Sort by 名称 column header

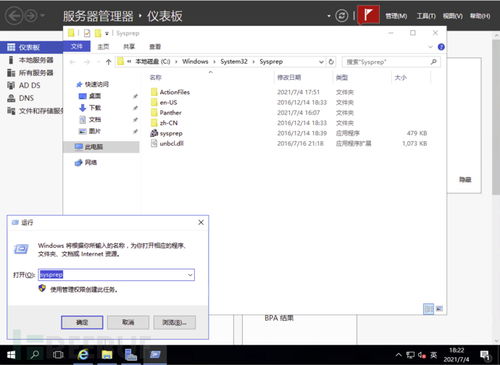(x=155, y=77)
